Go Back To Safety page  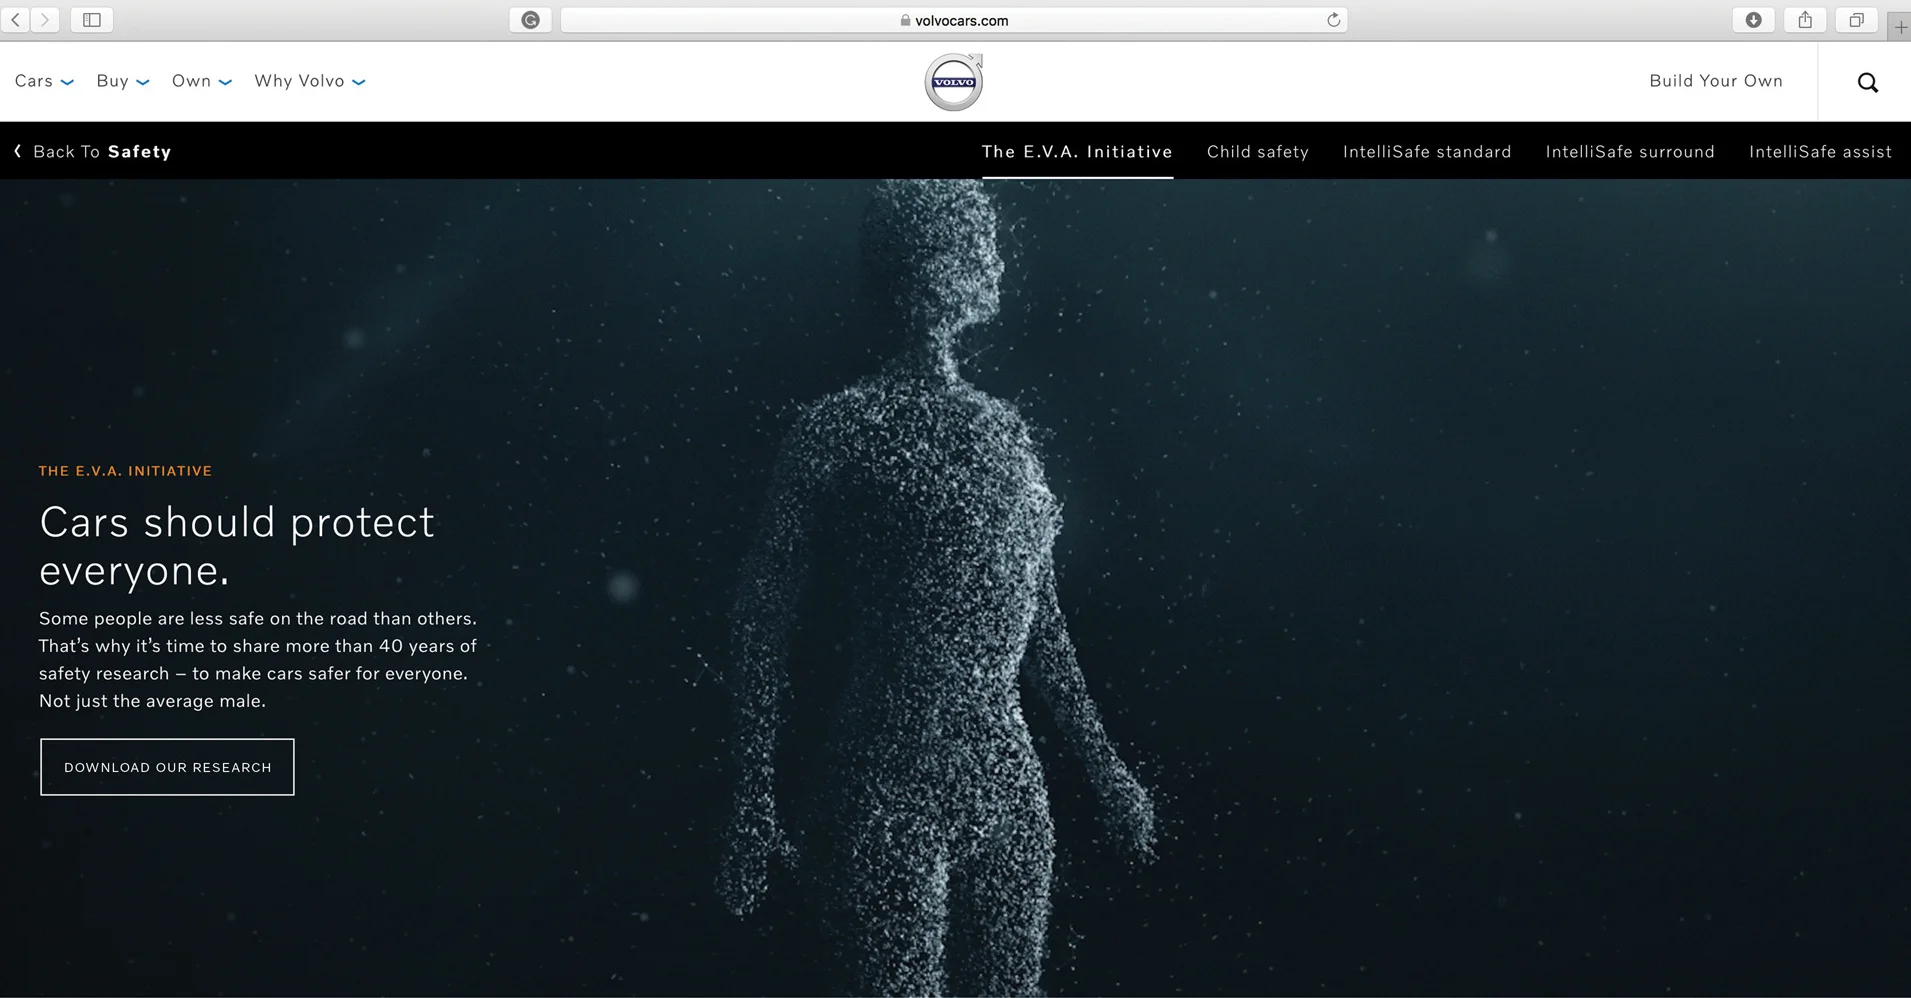[x=93, y=151]
